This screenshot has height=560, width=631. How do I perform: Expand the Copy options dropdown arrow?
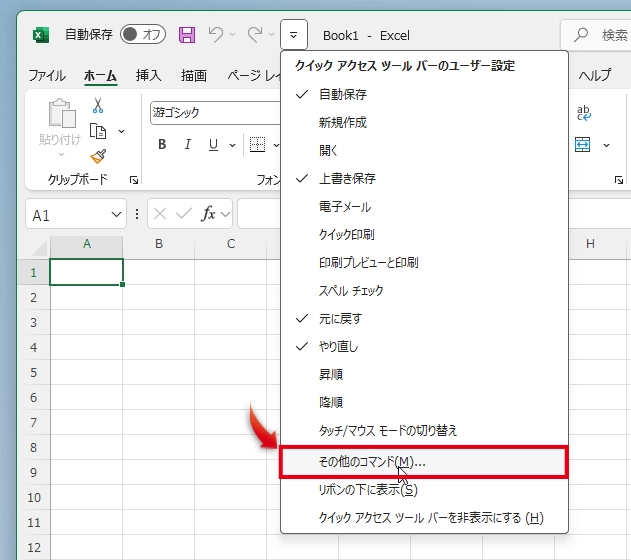[122, 131]
